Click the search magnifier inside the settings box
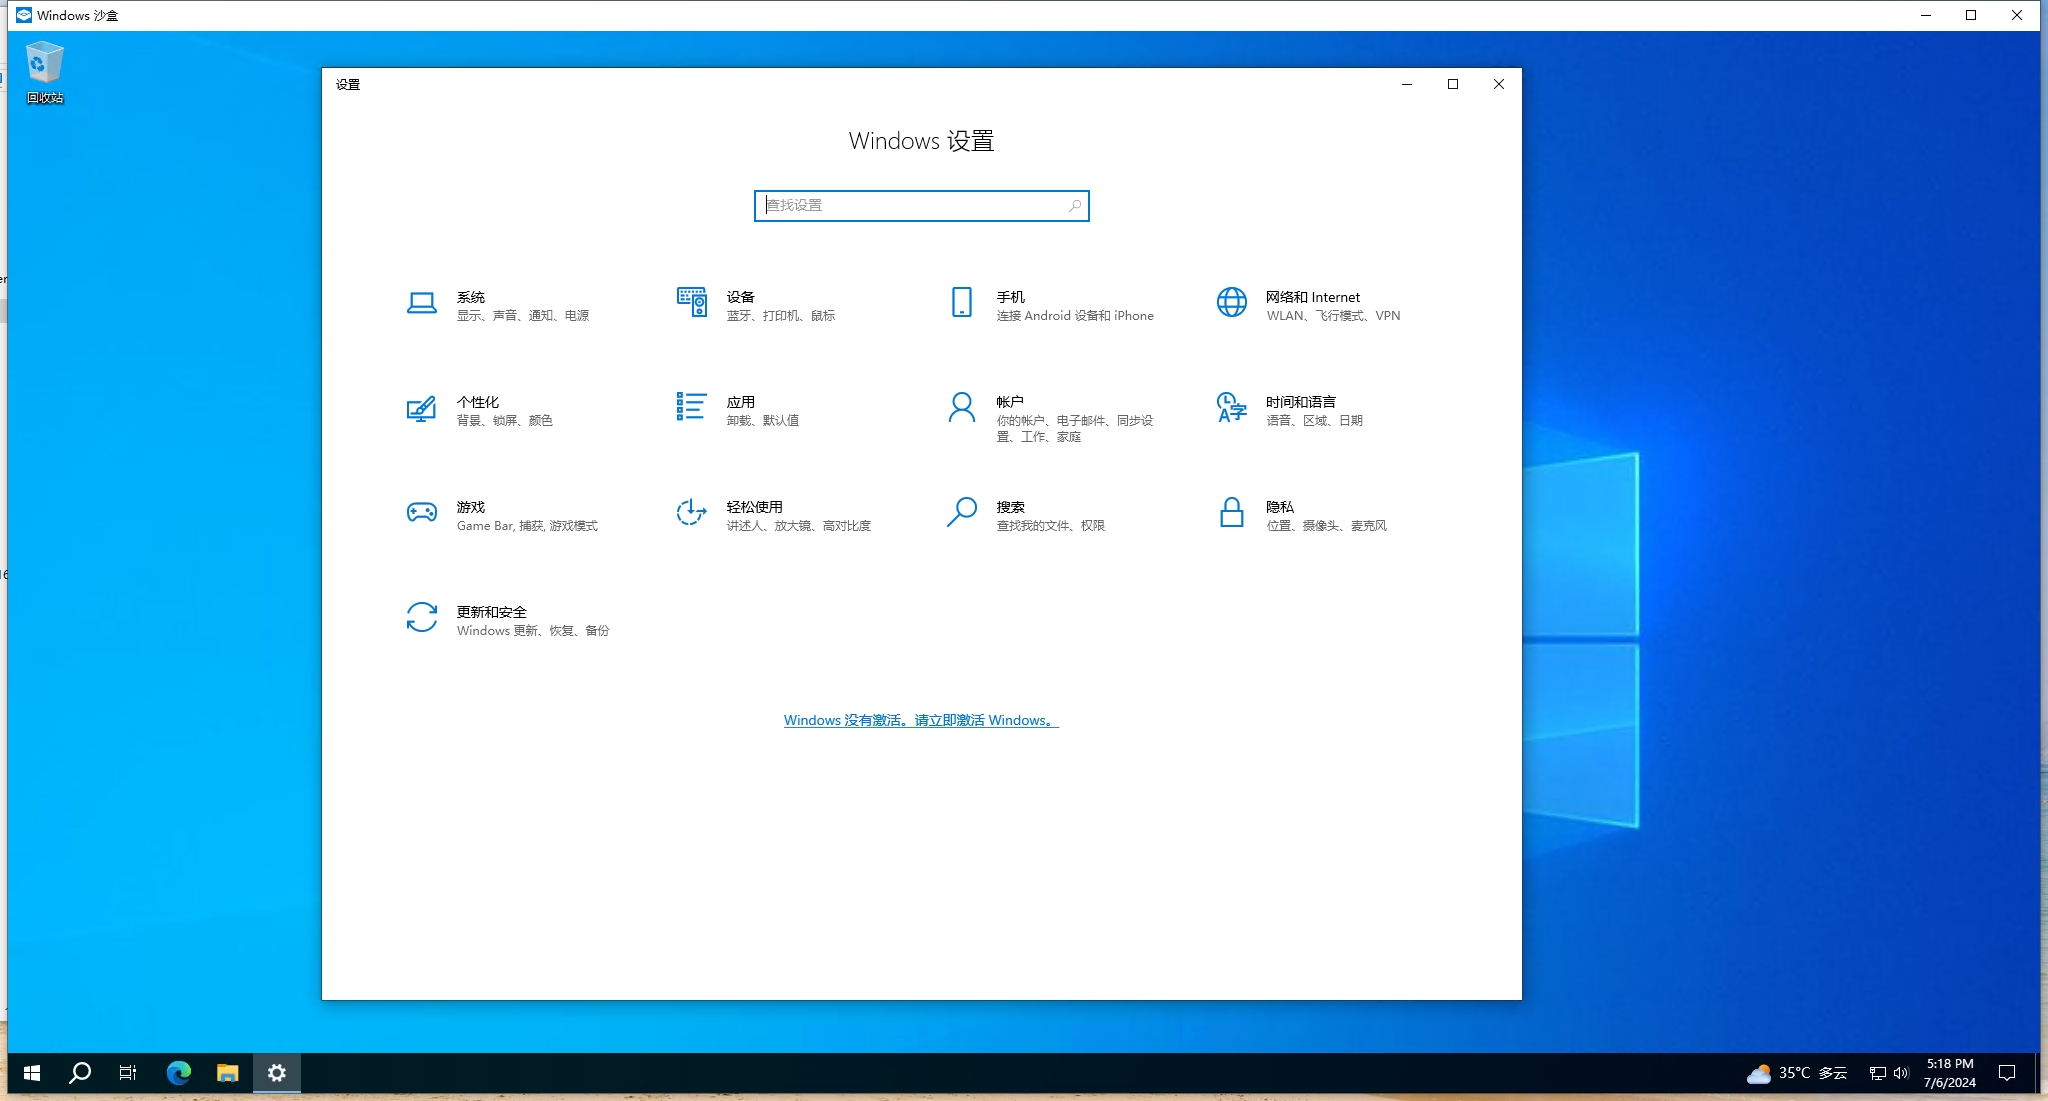This screenshot has height=1101, width=2048. click(x=1075, y=206)
